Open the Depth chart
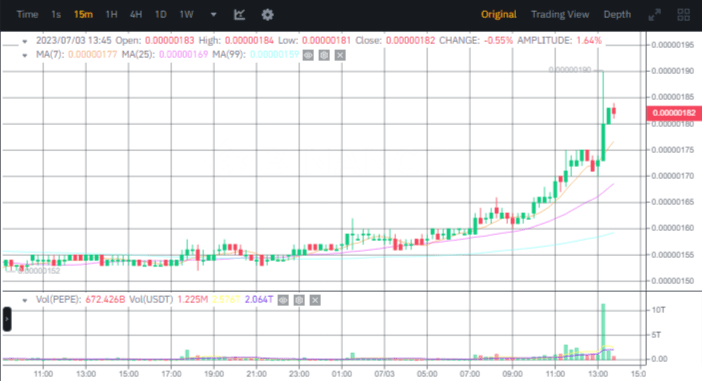Image resolution: width=702 pixels, height=381 pixels. click(617, 14)
